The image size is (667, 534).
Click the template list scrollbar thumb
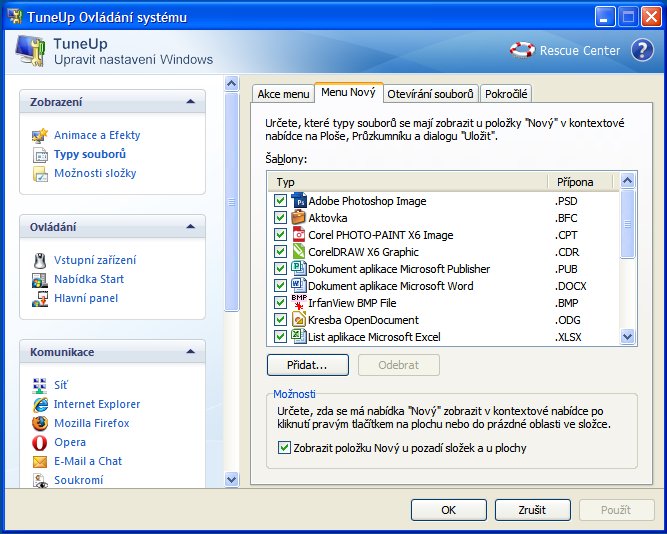pyautogui.click(x=627, y=224)
